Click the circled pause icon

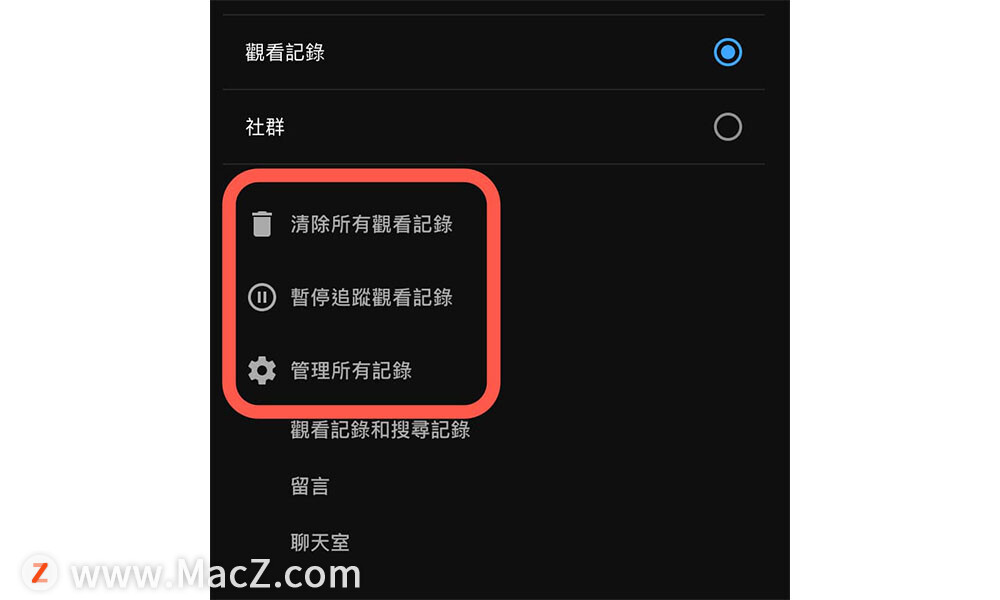(x=261, y=297)
